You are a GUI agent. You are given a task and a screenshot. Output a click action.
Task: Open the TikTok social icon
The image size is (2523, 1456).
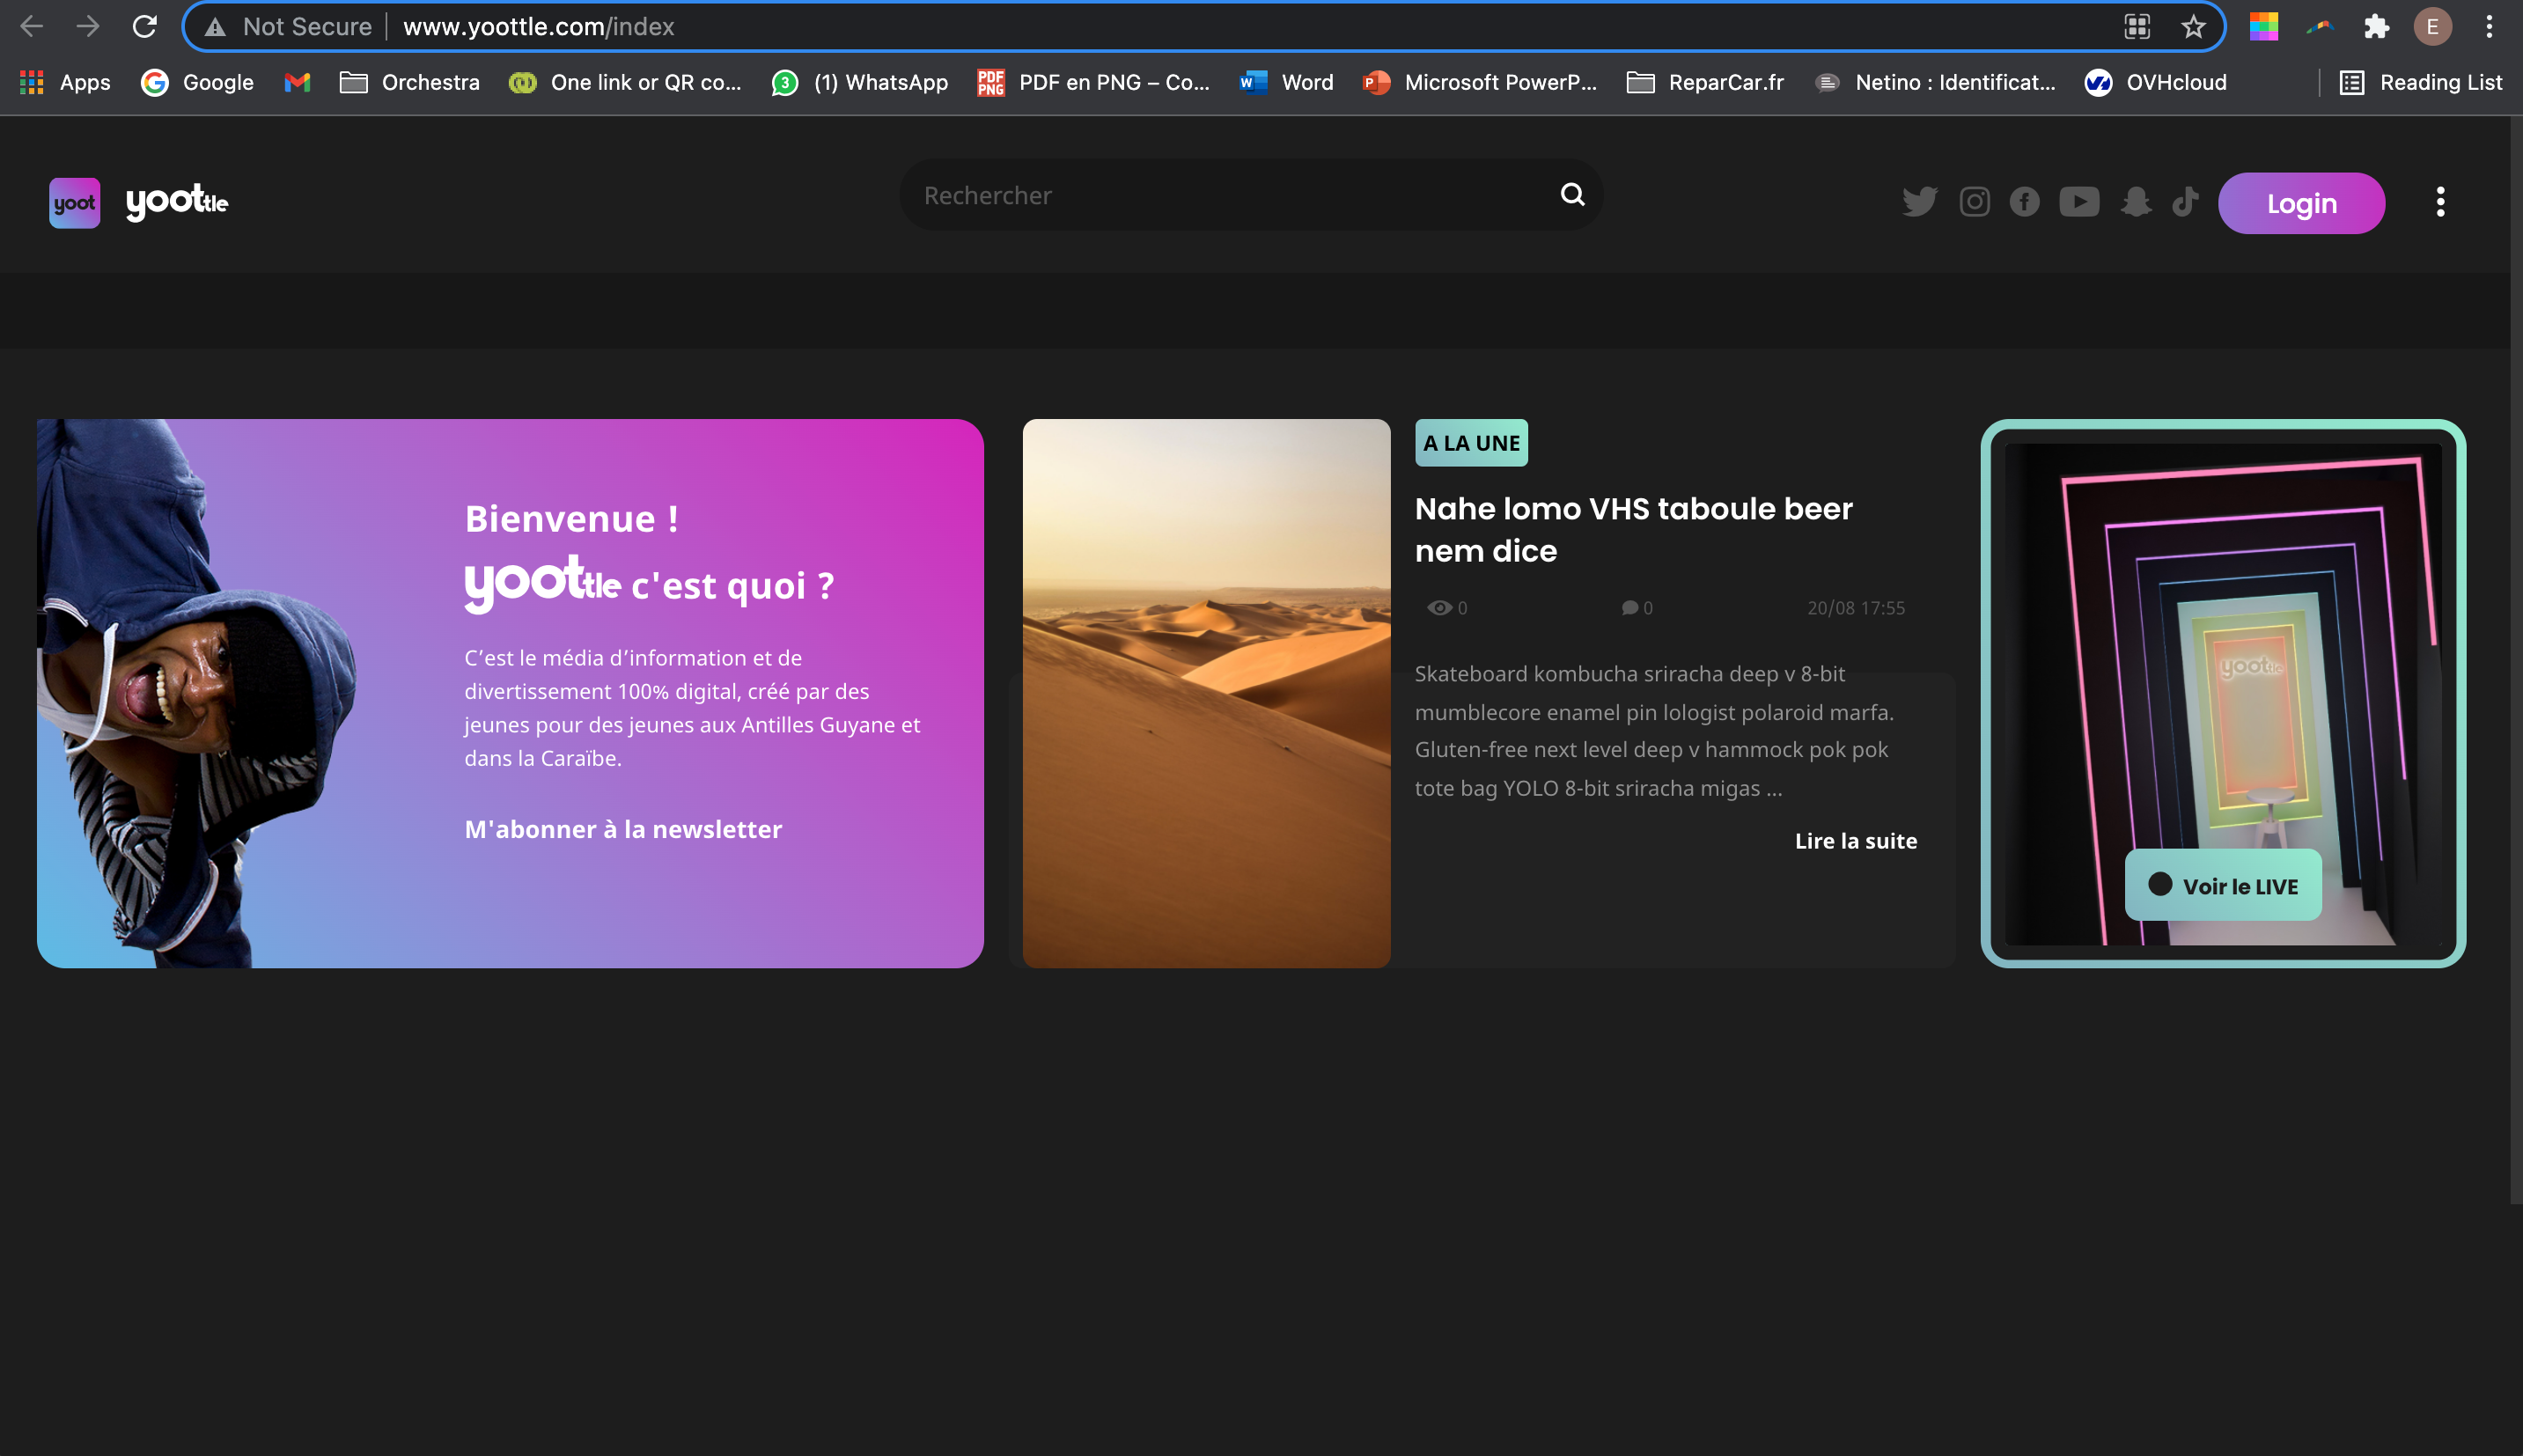pos(2185,202)
